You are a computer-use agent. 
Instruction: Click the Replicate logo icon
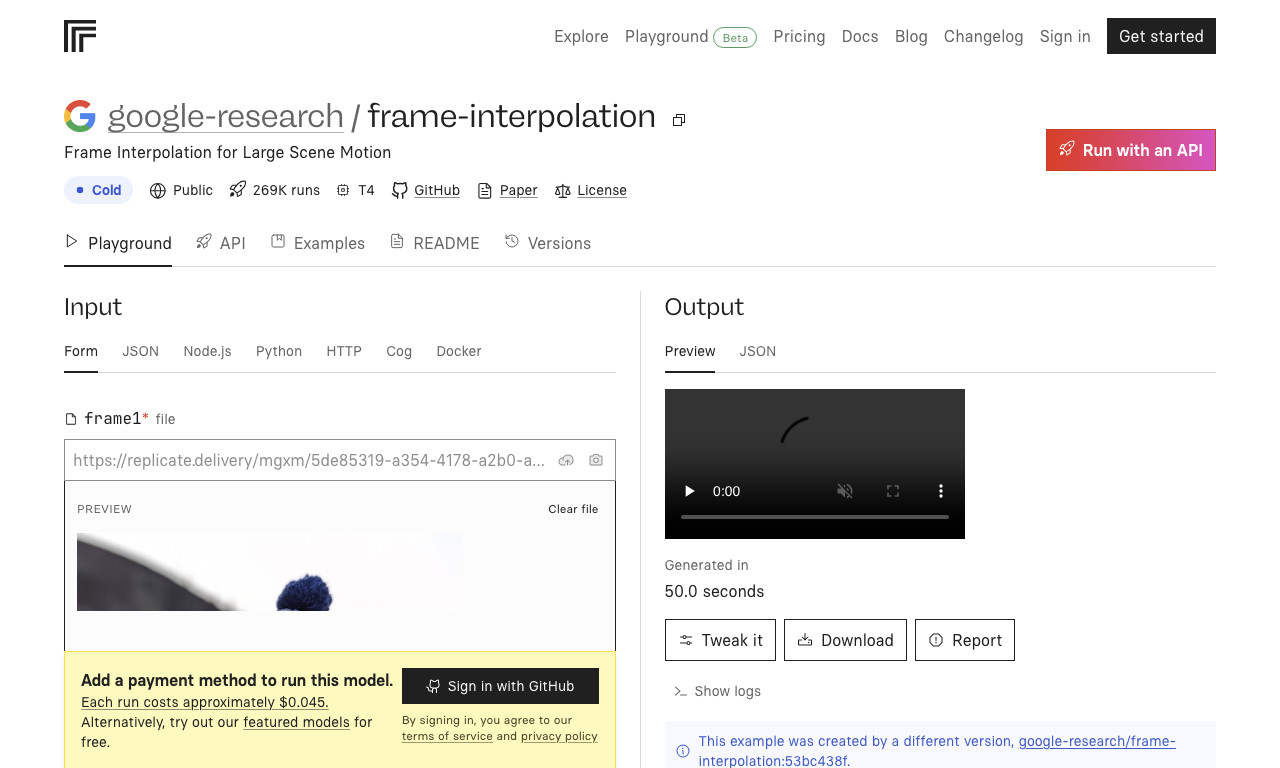(x=80, y=36)
